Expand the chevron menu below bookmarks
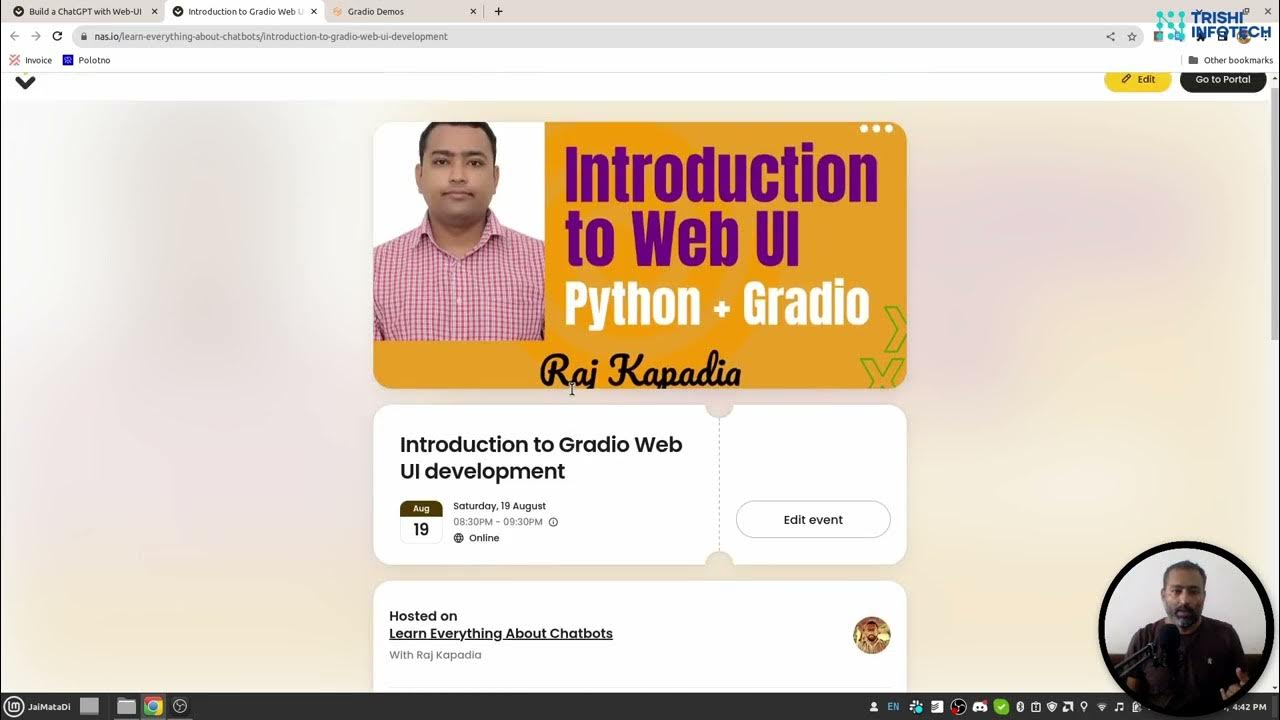 25,82
